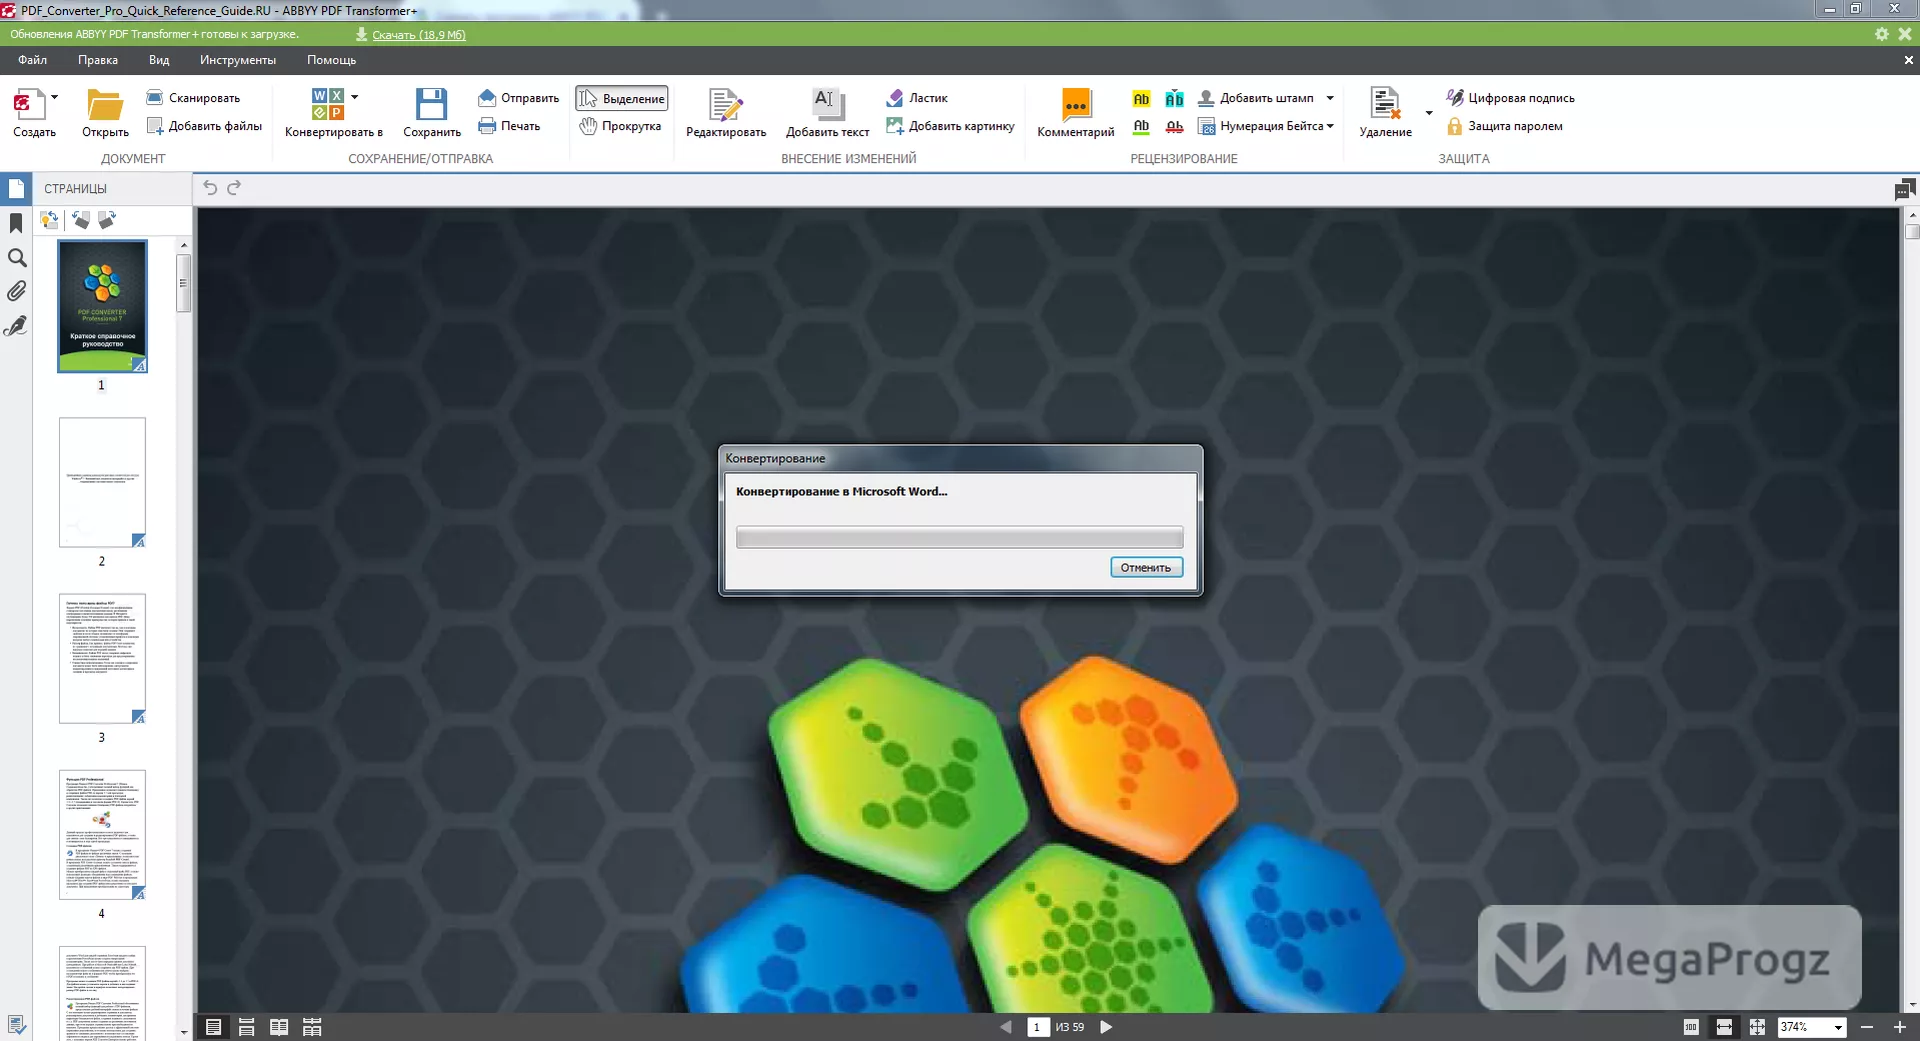1920x1041 pixels.
Task: Open the Вид menu
Action: pyautogui.click(x=159, y=60)
